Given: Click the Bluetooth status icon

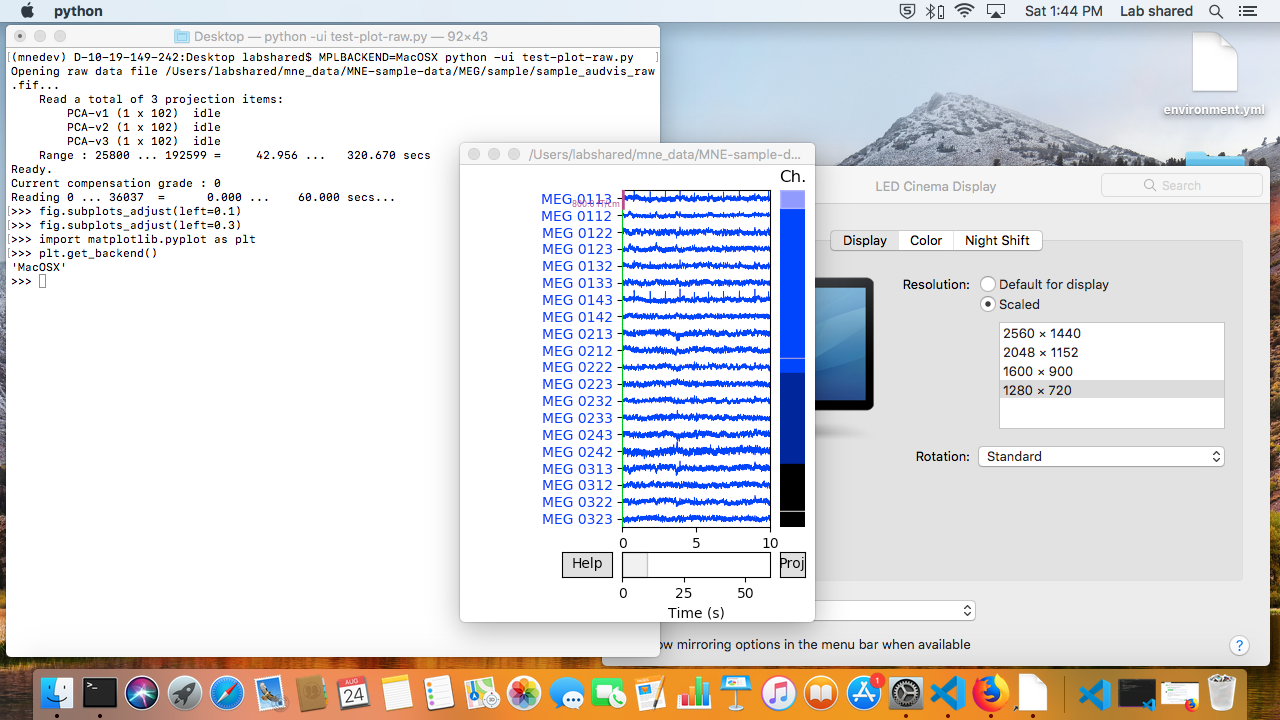Looking at the screenshot, I should pos(934,11).
